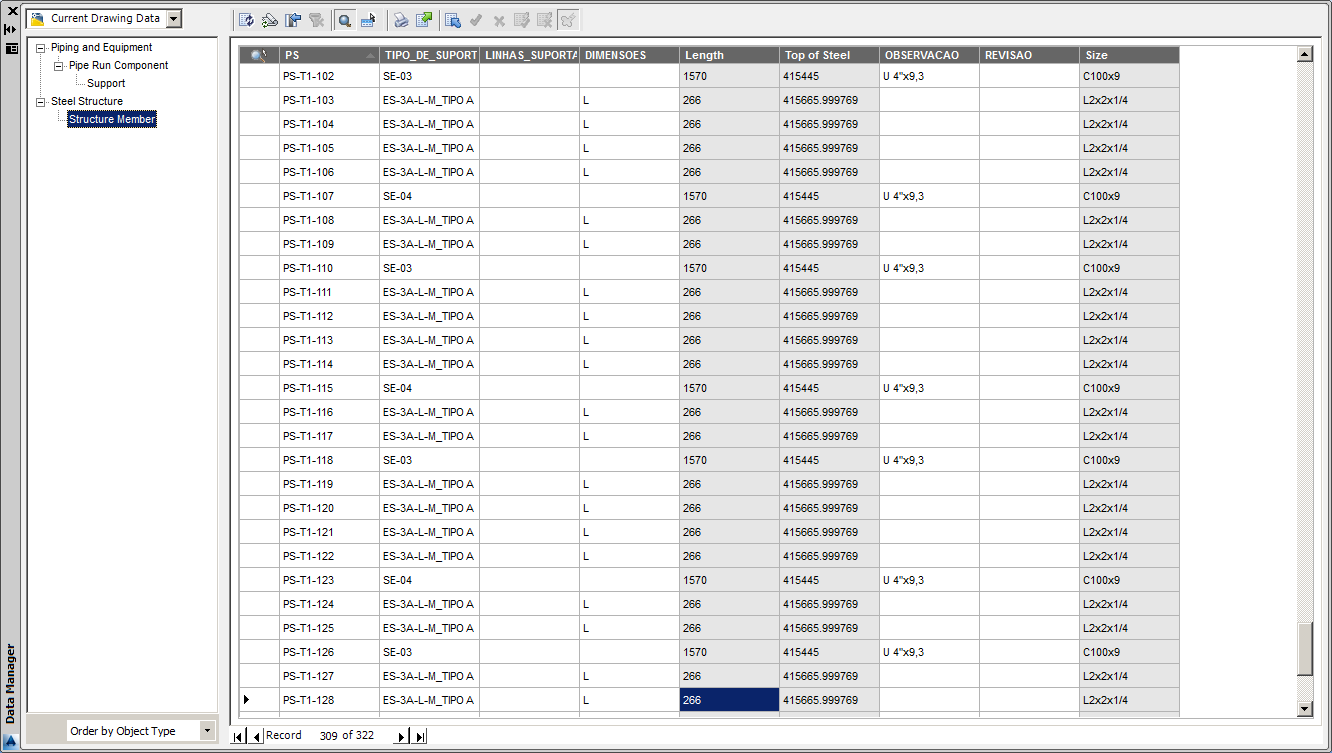Viewport: 1332px width, 753px height.
Task: Click SE-03 in the PS-T1-110 row
Action: pos(429,268)
